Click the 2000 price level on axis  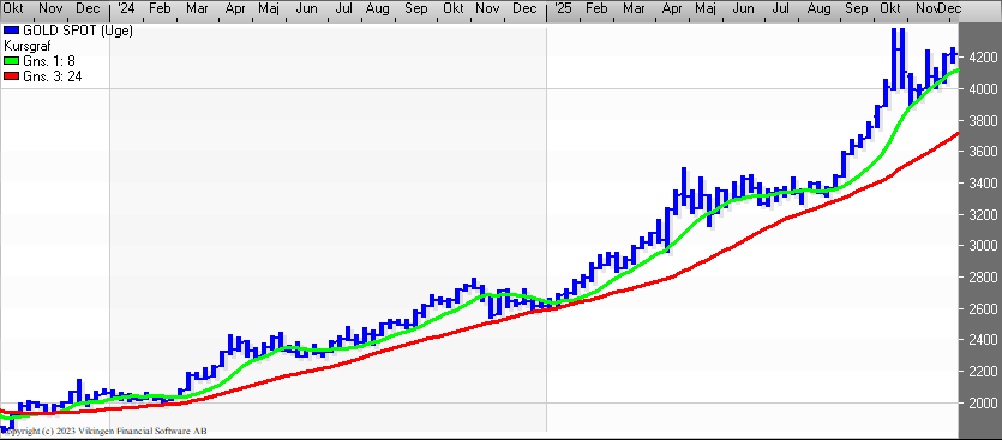(x=980, y=403)
